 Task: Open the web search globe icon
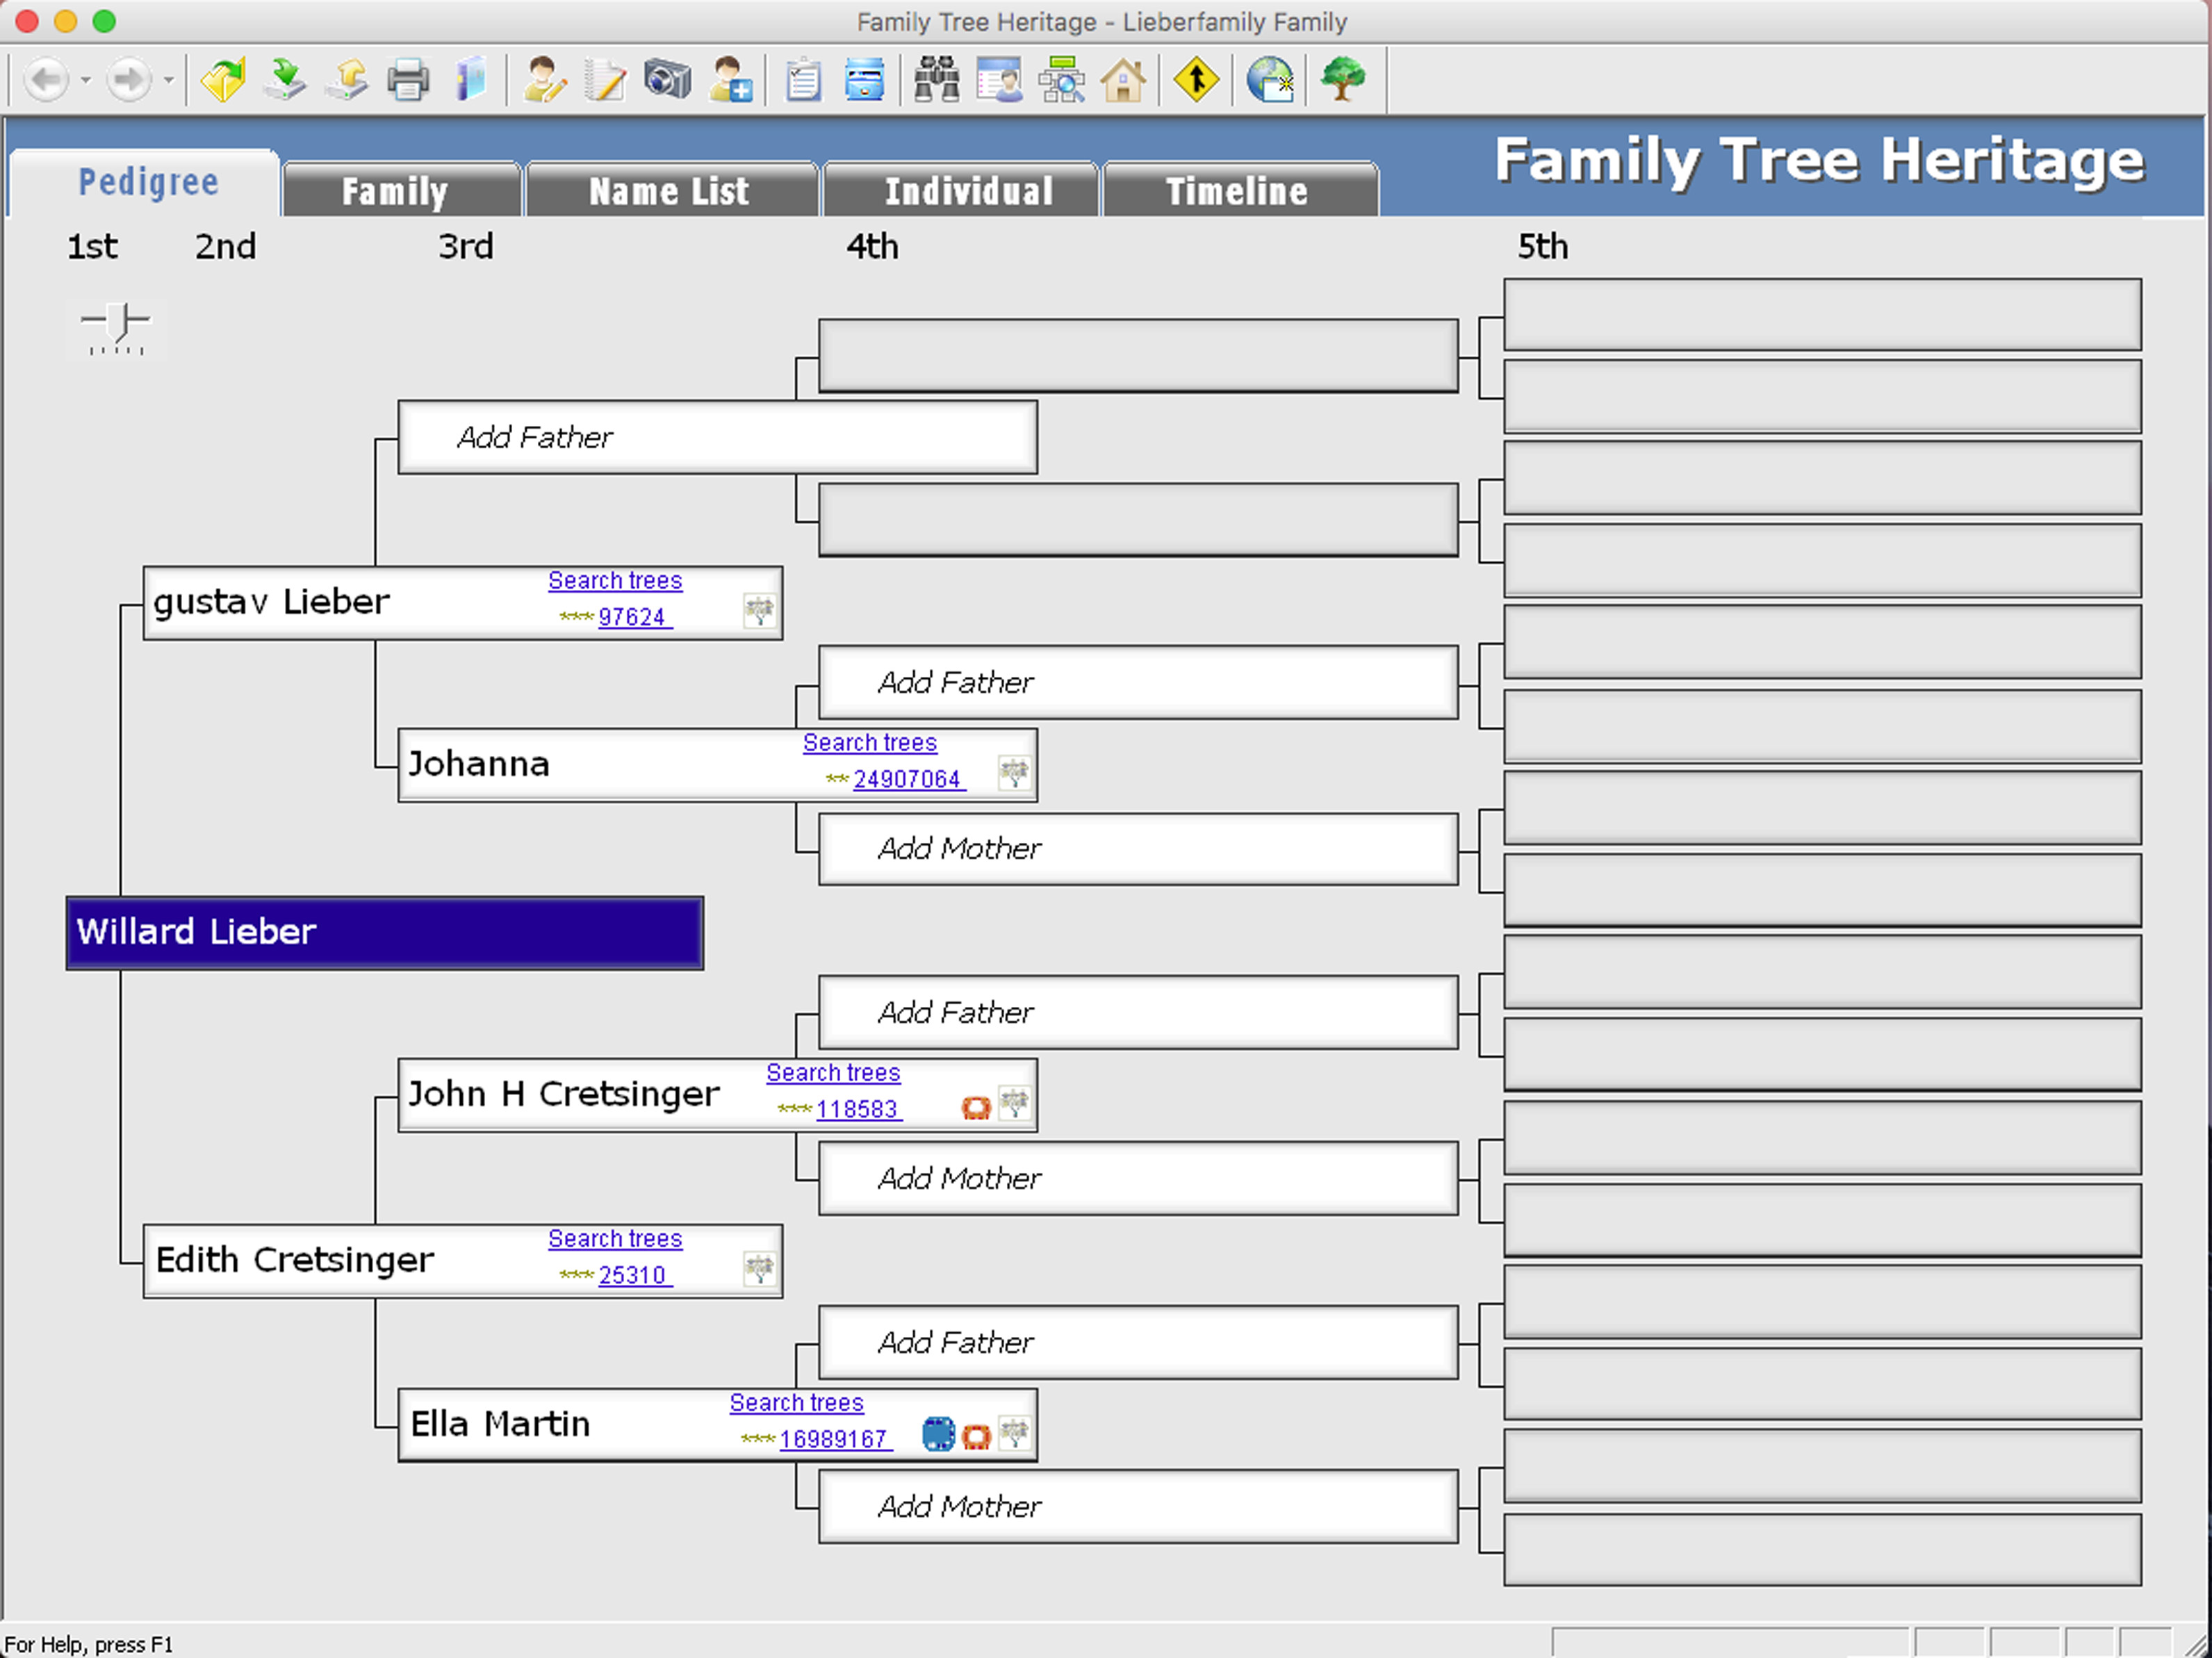(1268, 80)
